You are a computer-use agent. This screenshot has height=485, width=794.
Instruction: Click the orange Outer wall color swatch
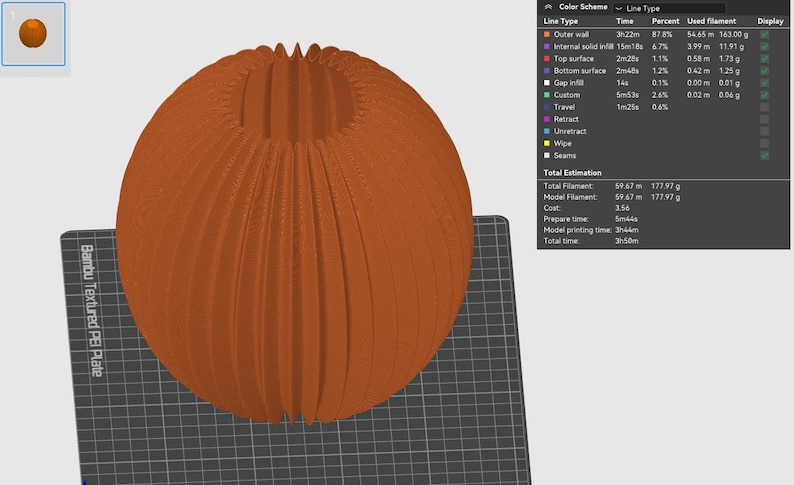click(x=547, y=34)
